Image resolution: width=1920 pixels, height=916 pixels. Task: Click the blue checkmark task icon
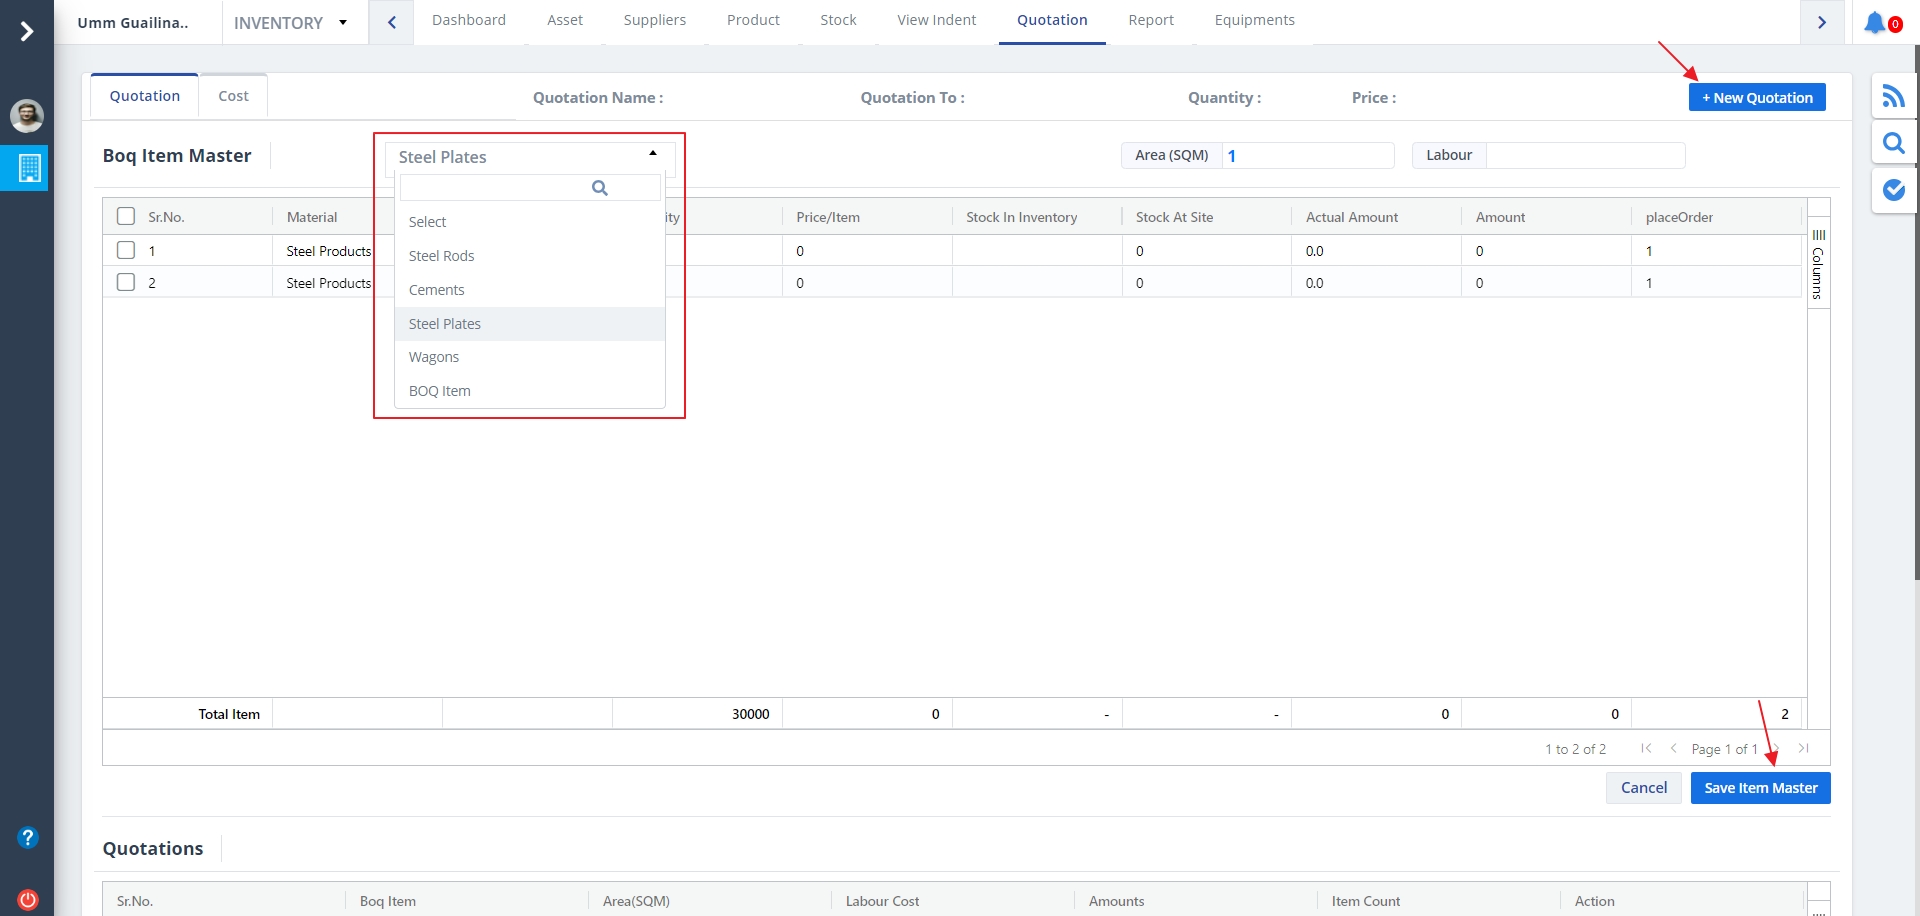pos(1893,190)
